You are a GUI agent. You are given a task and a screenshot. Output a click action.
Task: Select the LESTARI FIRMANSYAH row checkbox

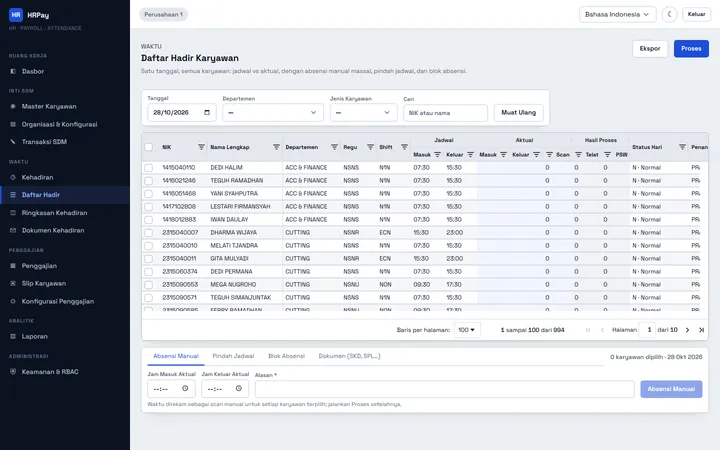coord(148,207)
